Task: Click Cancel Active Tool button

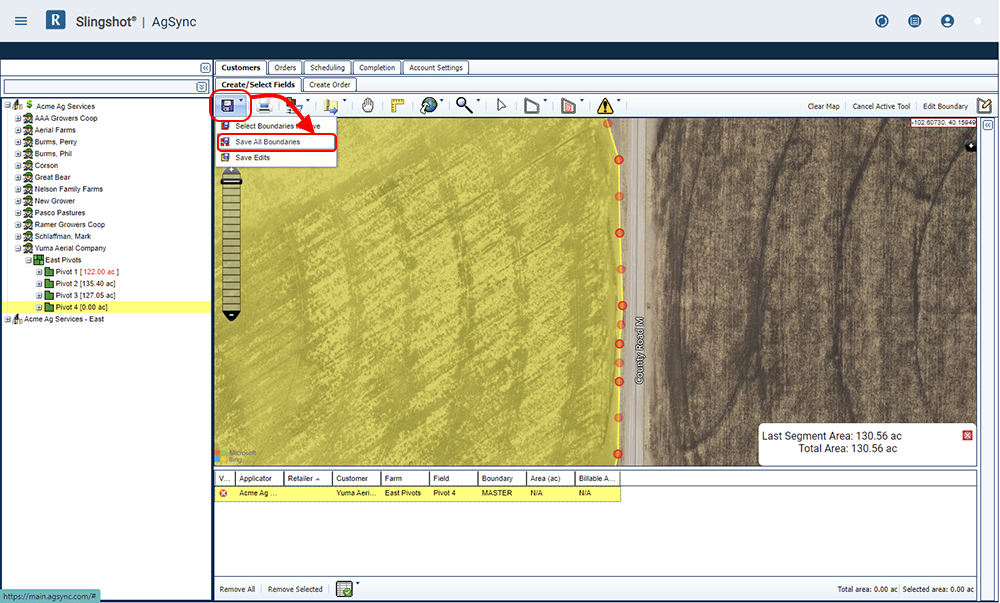Action: pyautogui.click(x=881, y=106)
